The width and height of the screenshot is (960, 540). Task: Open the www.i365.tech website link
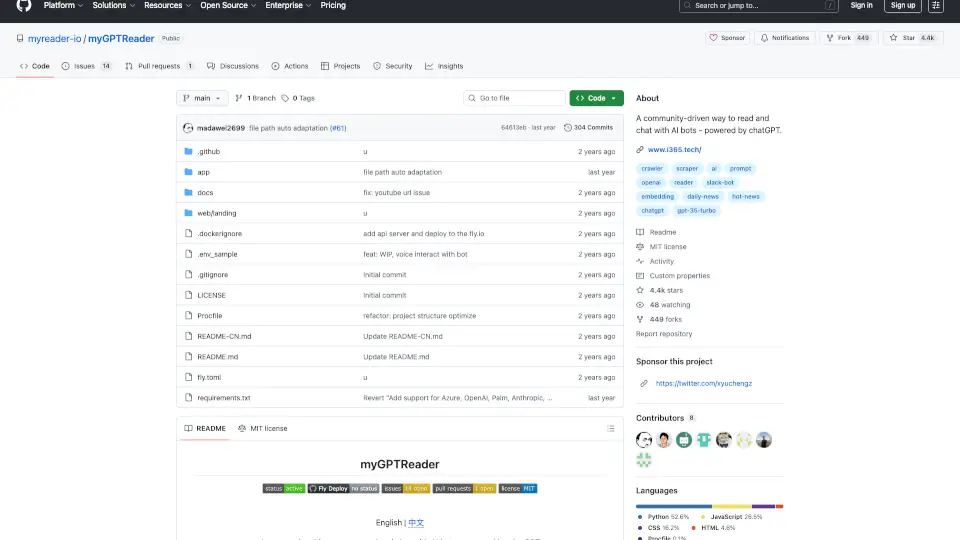point(675,150)
